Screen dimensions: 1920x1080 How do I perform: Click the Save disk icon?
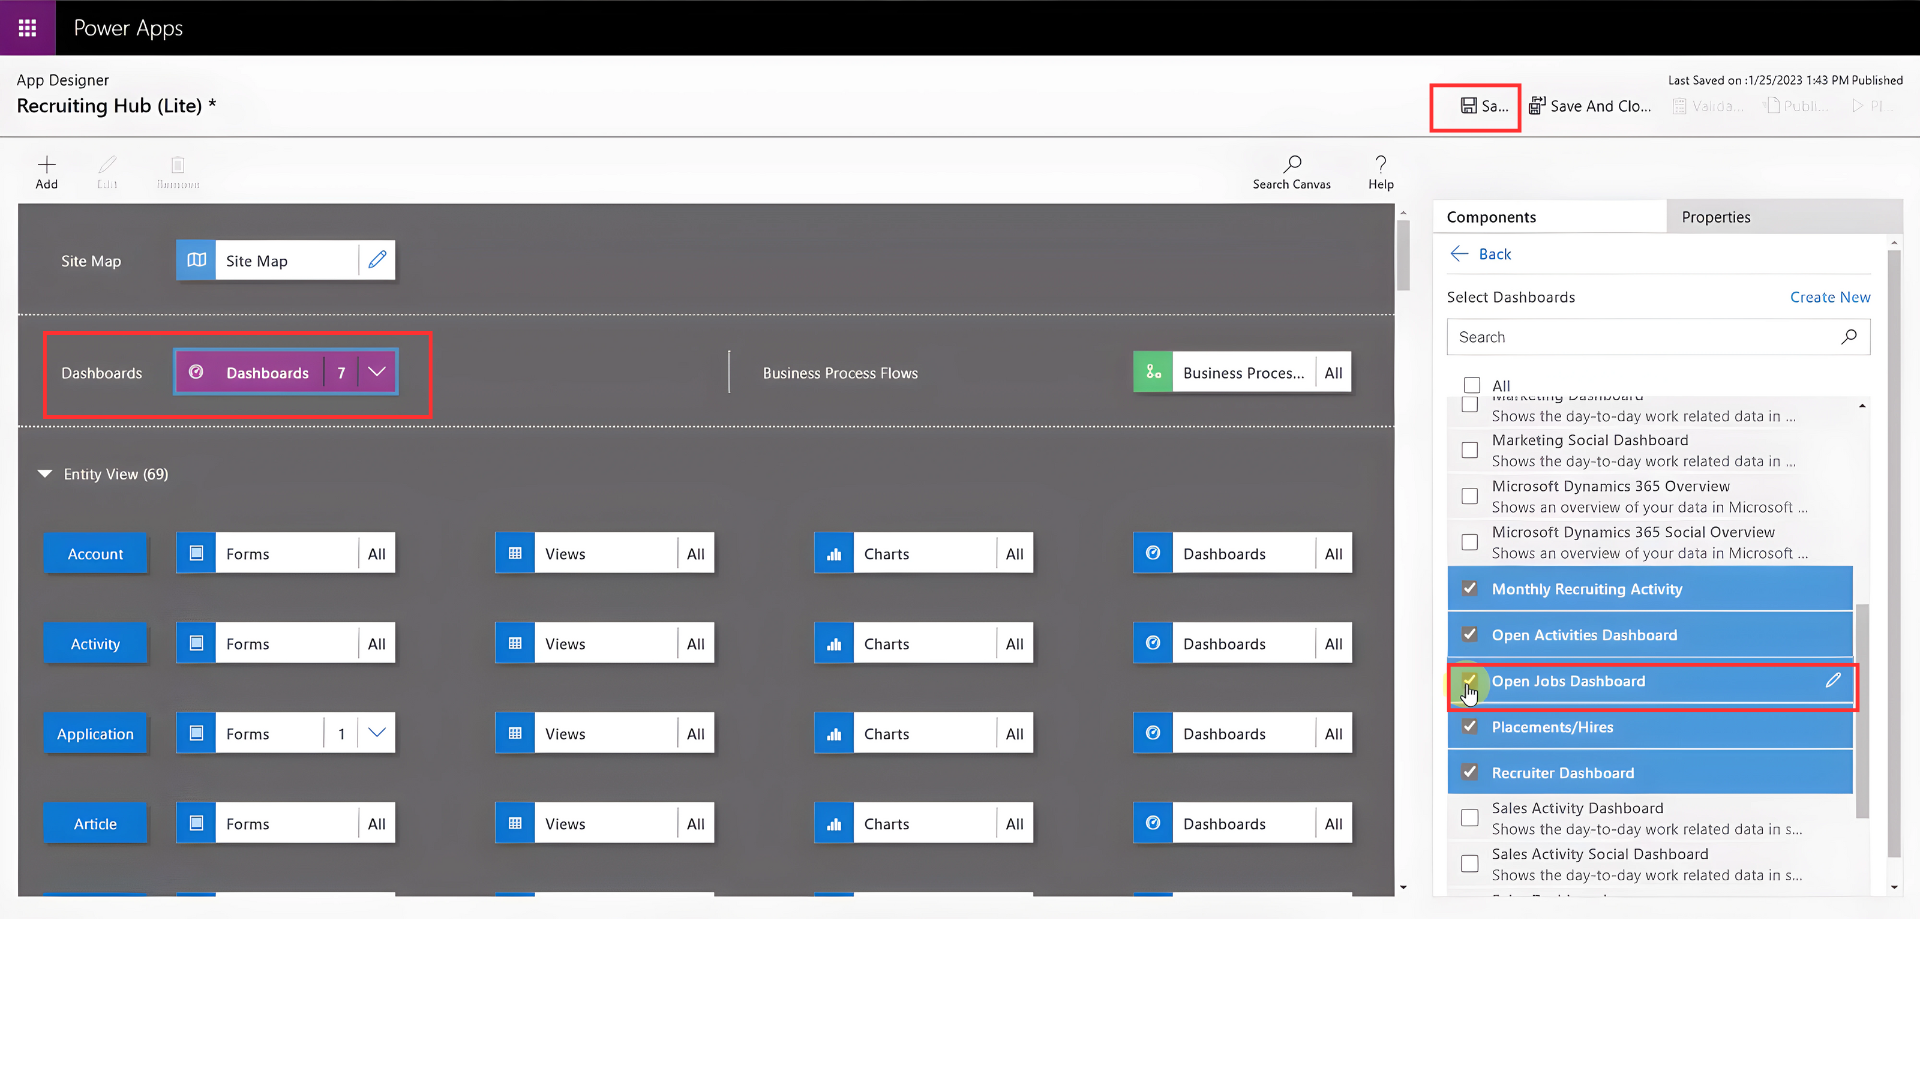click(1468, 106)
